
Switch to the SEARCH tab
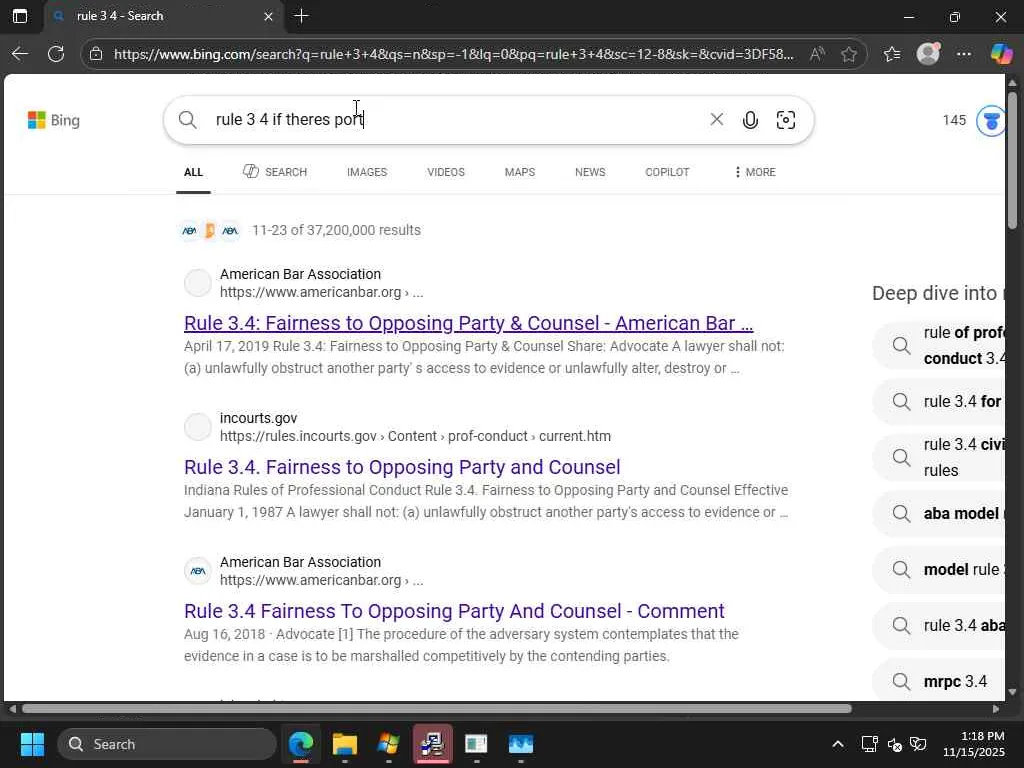coord(275,172)
